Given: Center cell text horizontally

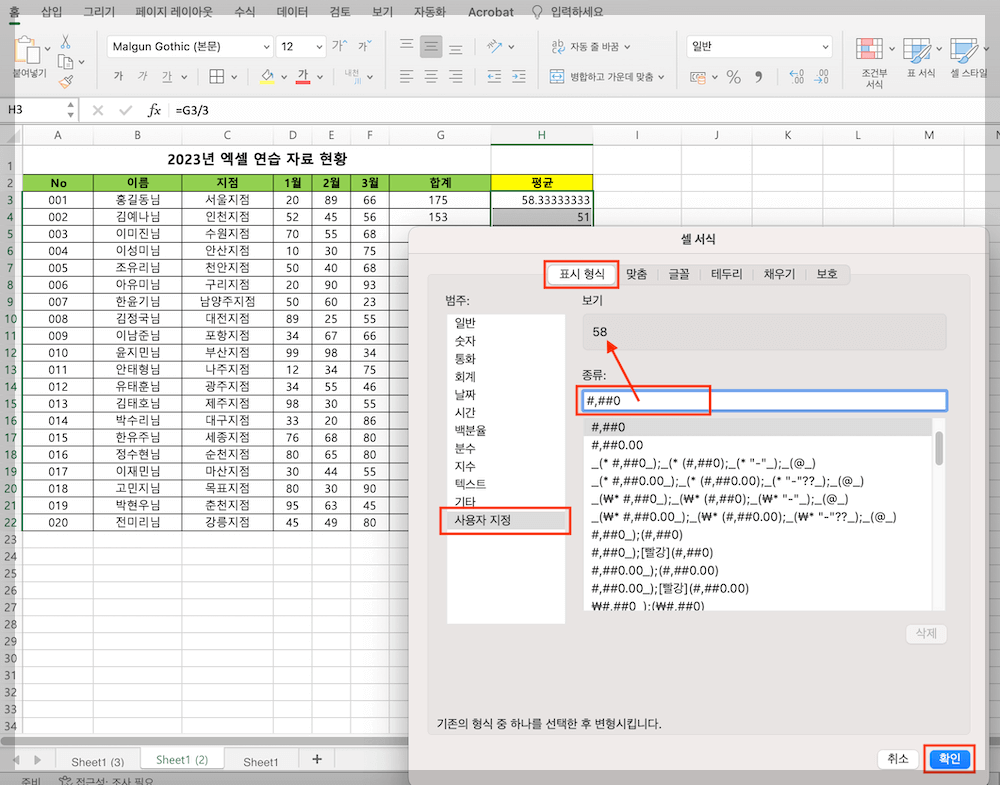Looking at the screenshot, I should 431,77.
